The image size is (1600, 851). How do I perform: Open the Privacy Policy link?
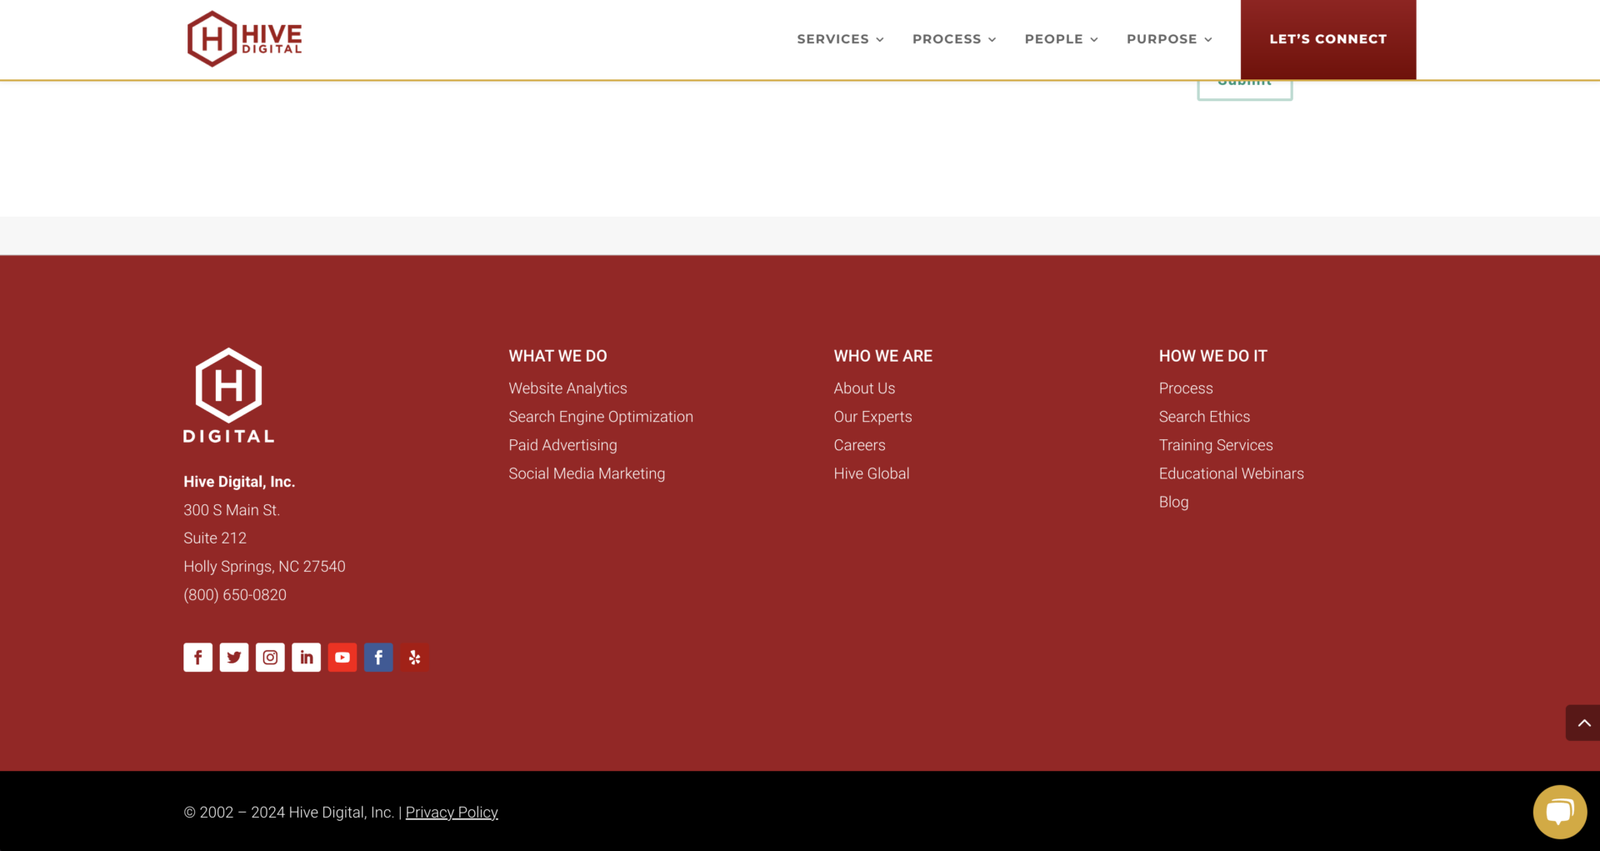coord(452,812)
